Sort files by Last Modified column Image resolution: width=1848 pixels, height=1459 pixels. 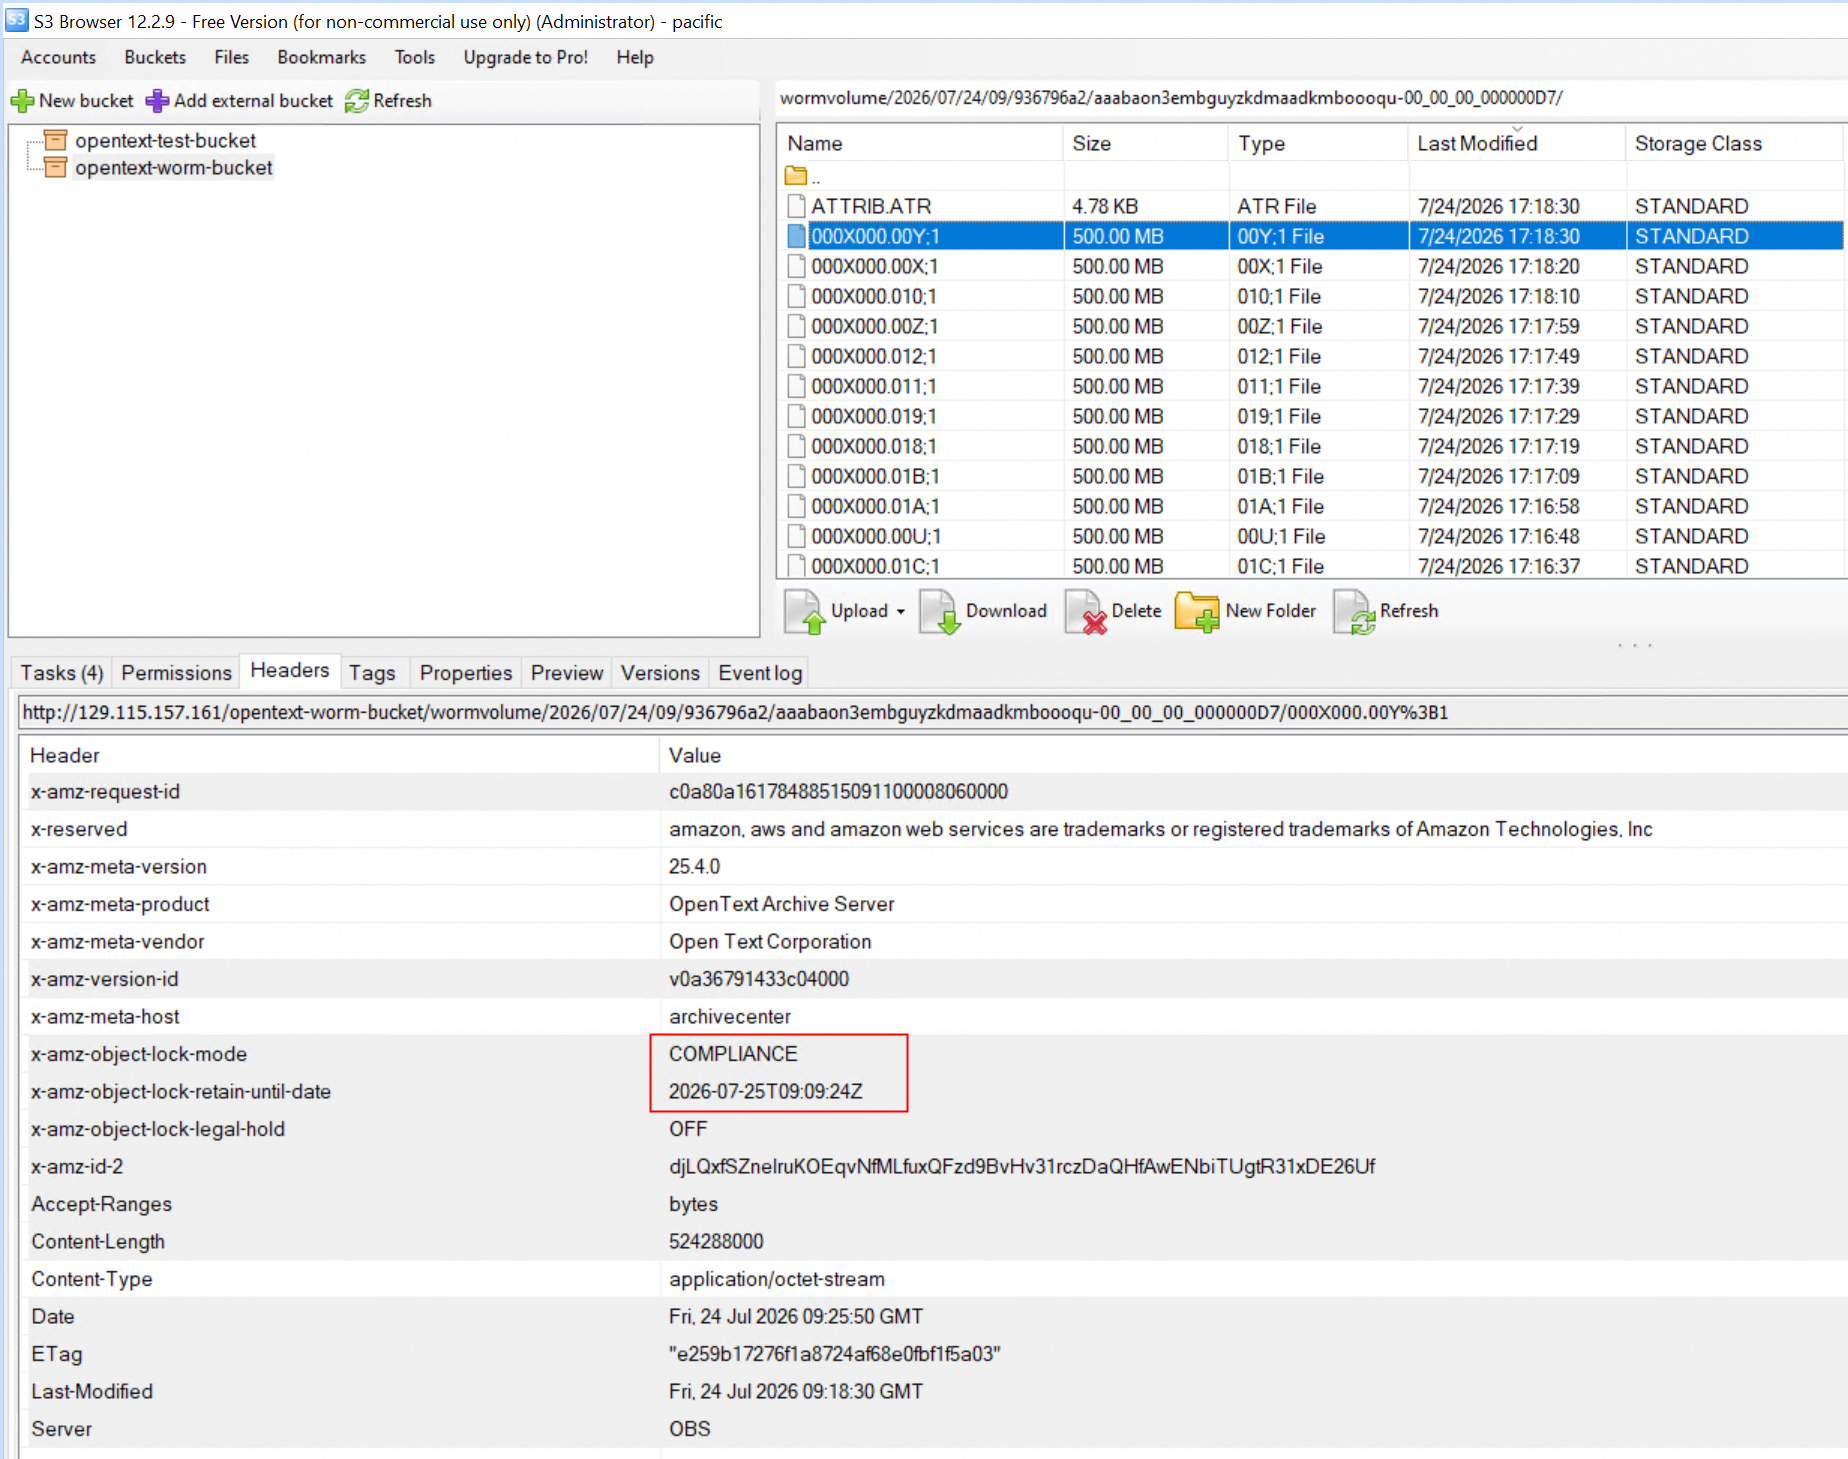(x=1517, y=143)
